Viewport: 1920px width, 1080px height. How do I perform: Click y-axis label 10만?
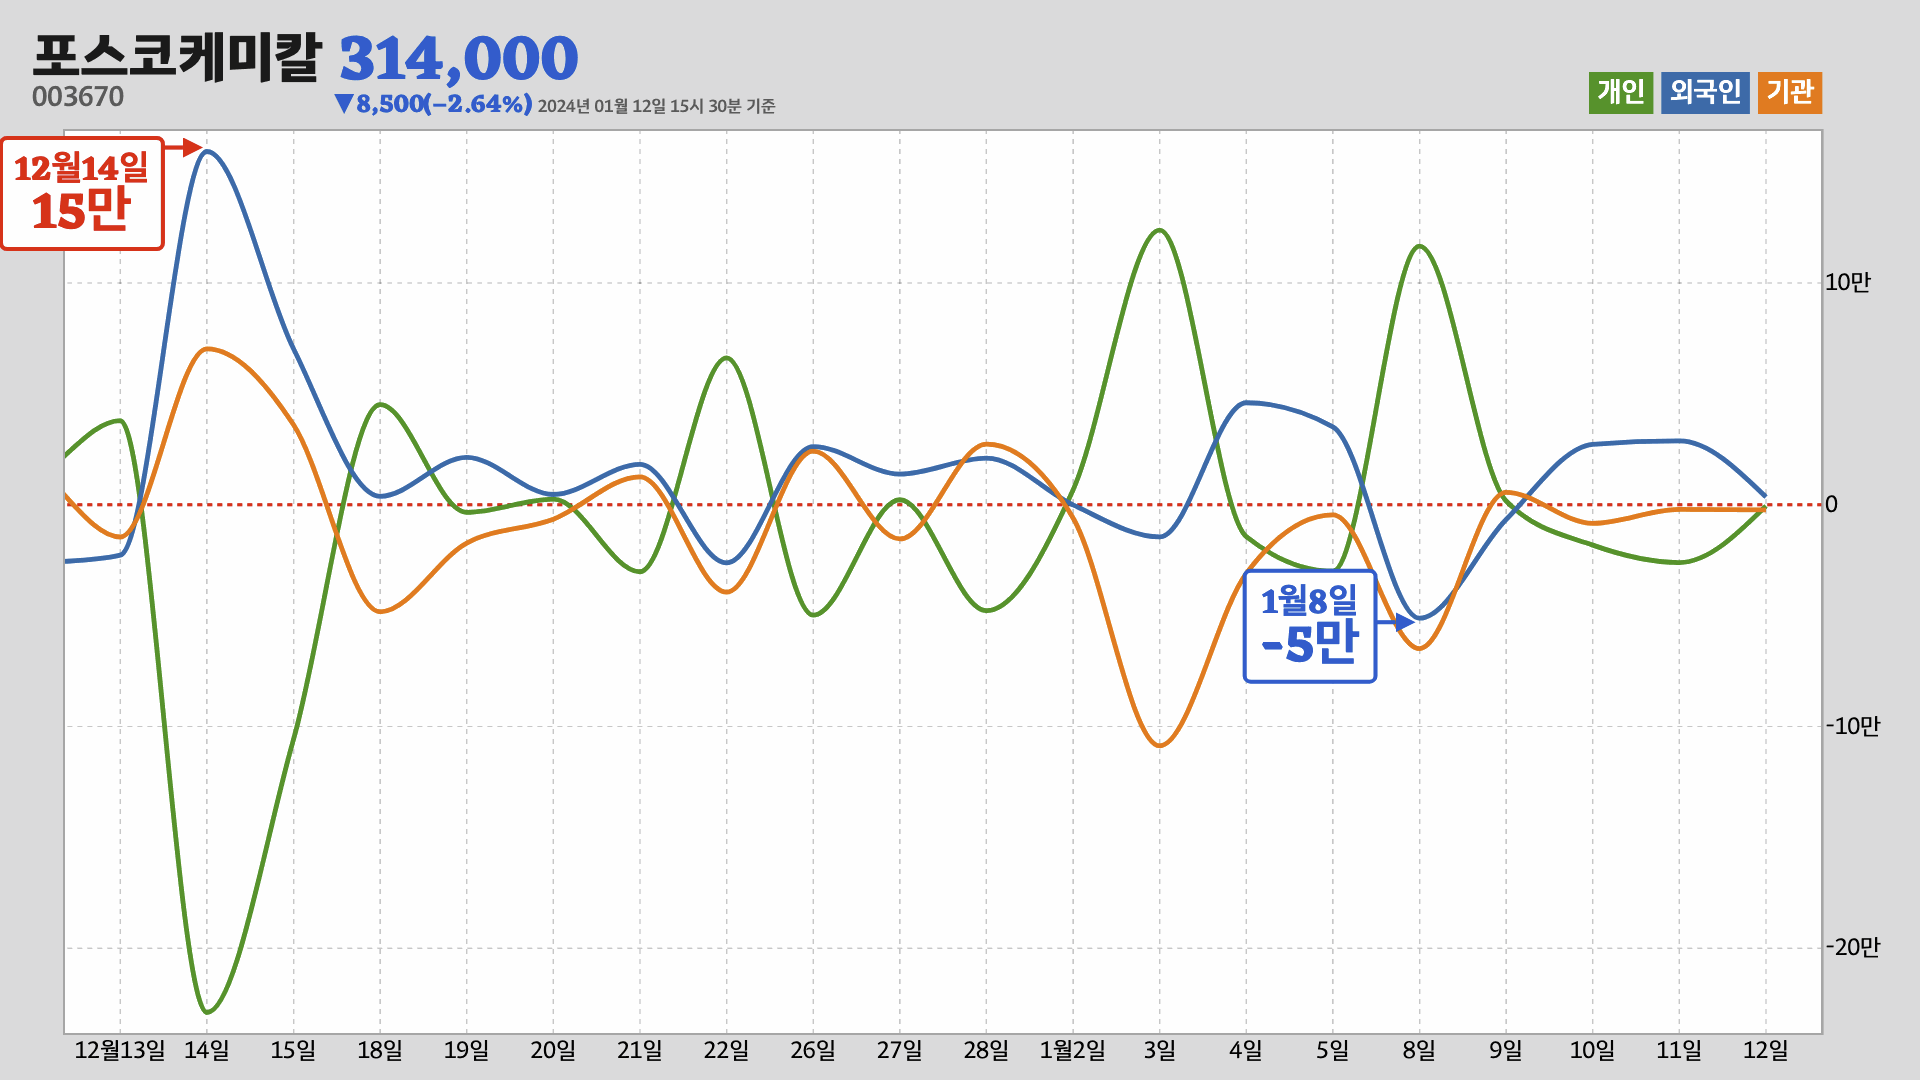click(1847, 283)
